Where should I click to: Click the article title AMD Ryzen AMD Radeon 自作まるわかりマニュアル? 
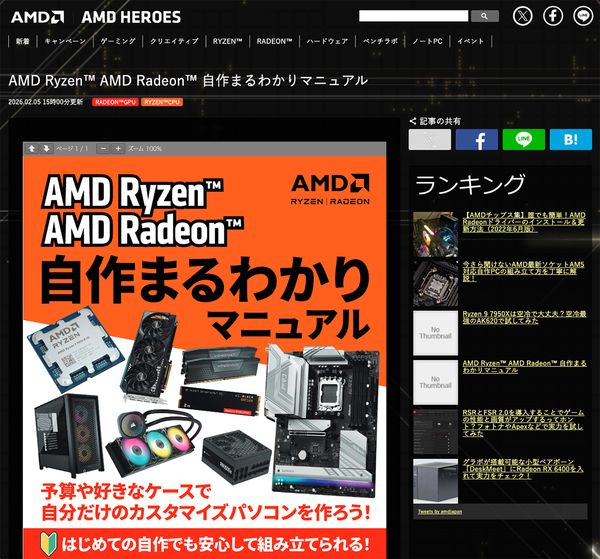[x=188, y=81]
